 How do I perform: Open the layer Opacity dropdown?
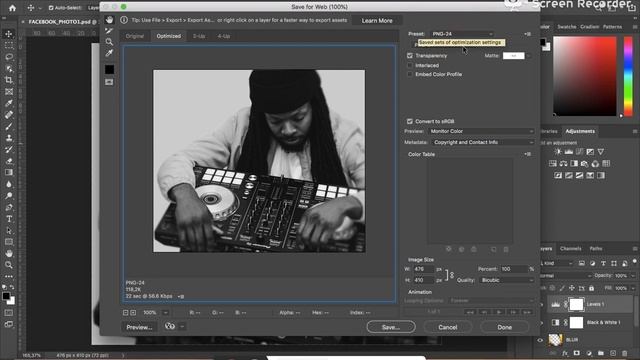[x=633, y=276]
